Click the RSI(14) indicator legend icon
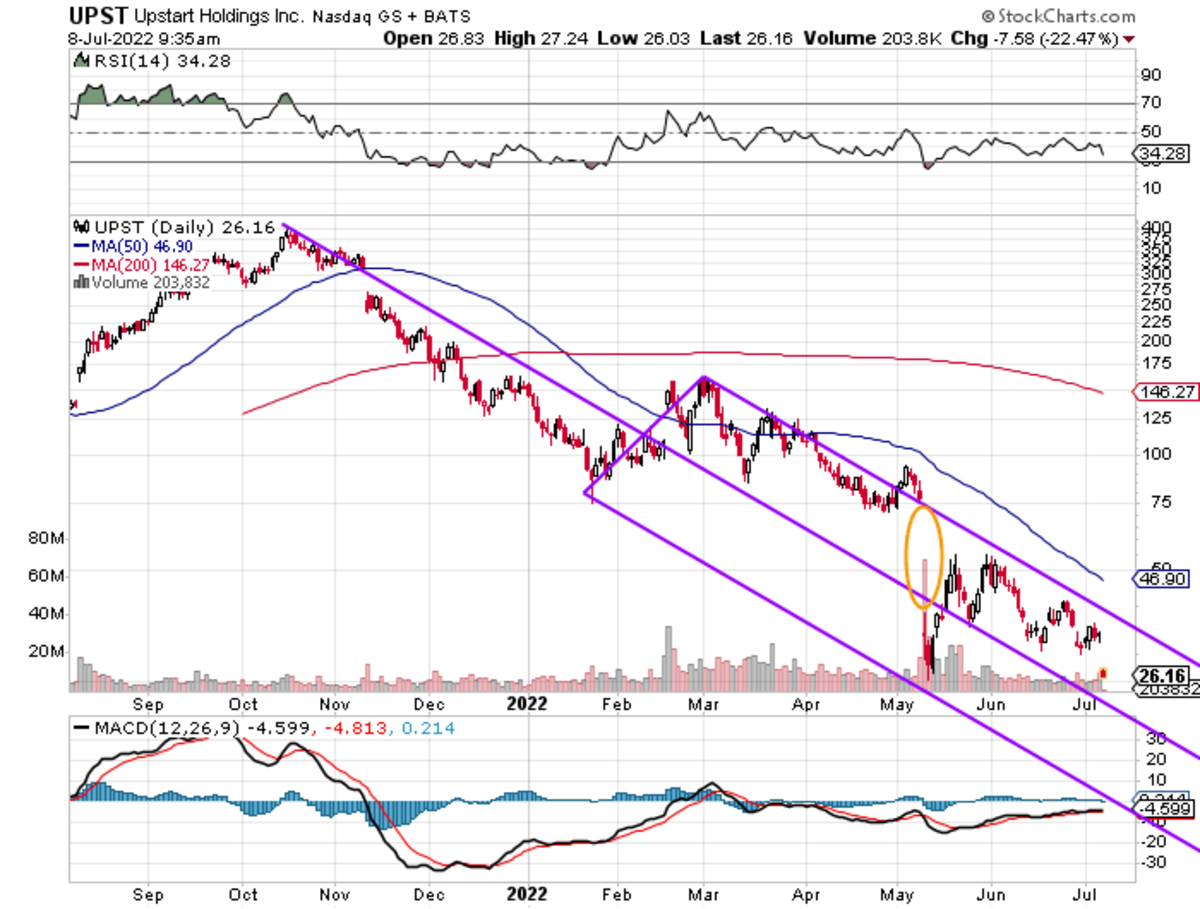This screenshot has width=1200, height=909. pos(81,61)
